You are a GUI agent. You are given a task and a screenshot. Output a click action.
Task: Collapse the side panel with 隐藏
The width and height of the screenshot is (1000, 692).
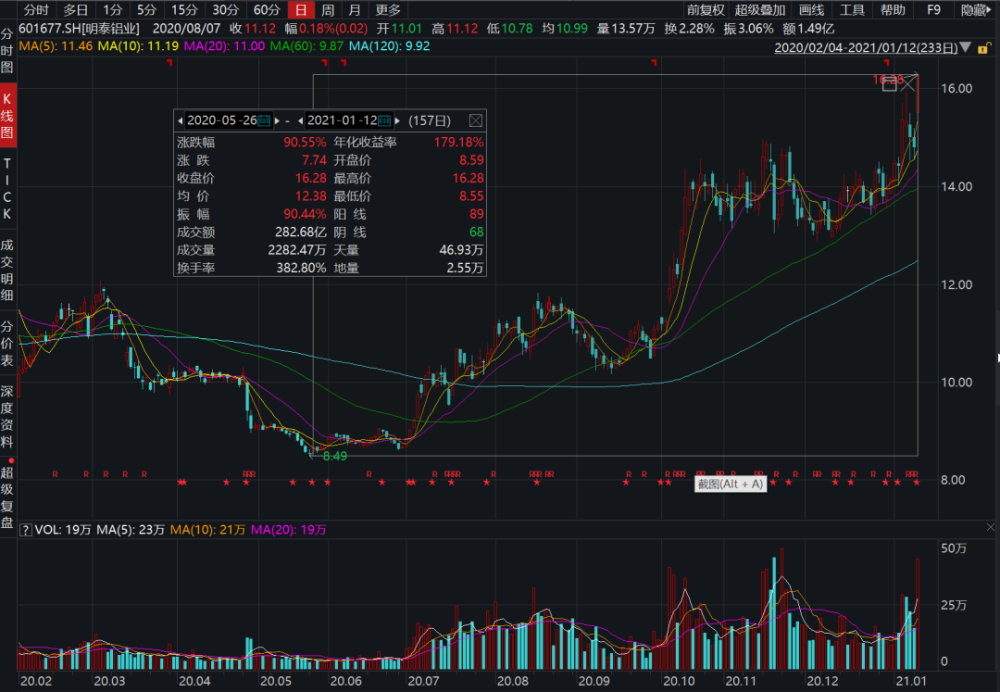[x=976, y=10]
